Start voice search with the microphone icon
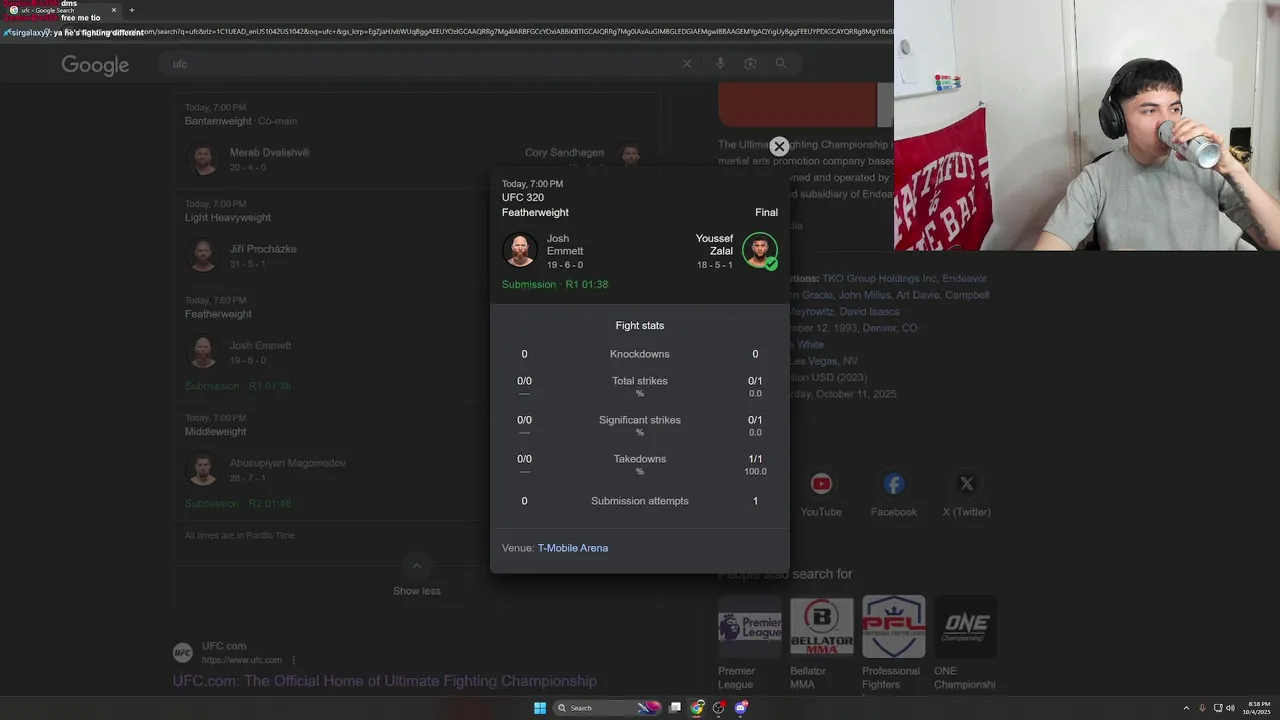The image size is (1280, 720). pos(720,63)
